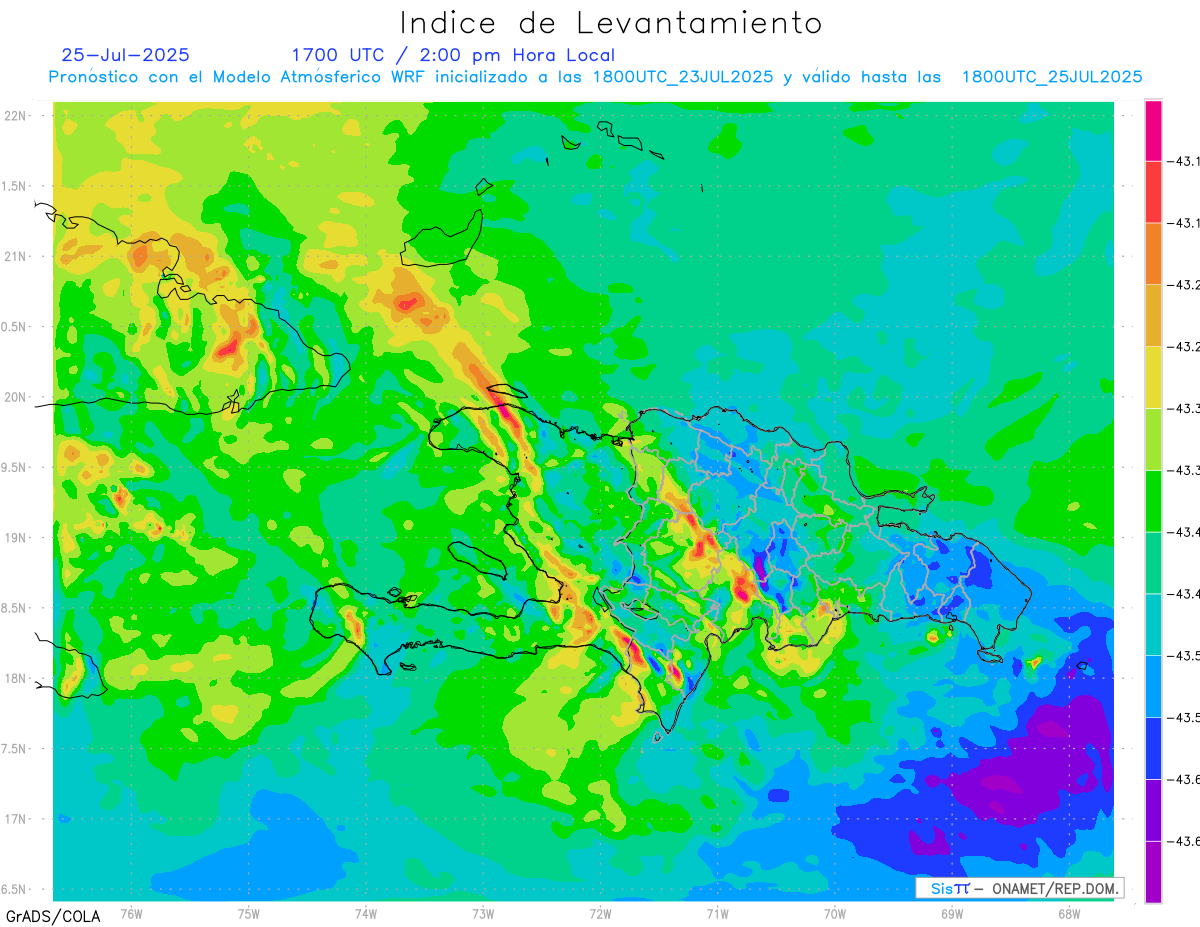This screenshot has height=927, width=1200.
Task: Click the '69W' longitude axis label
Action: [x=952, y=913]
